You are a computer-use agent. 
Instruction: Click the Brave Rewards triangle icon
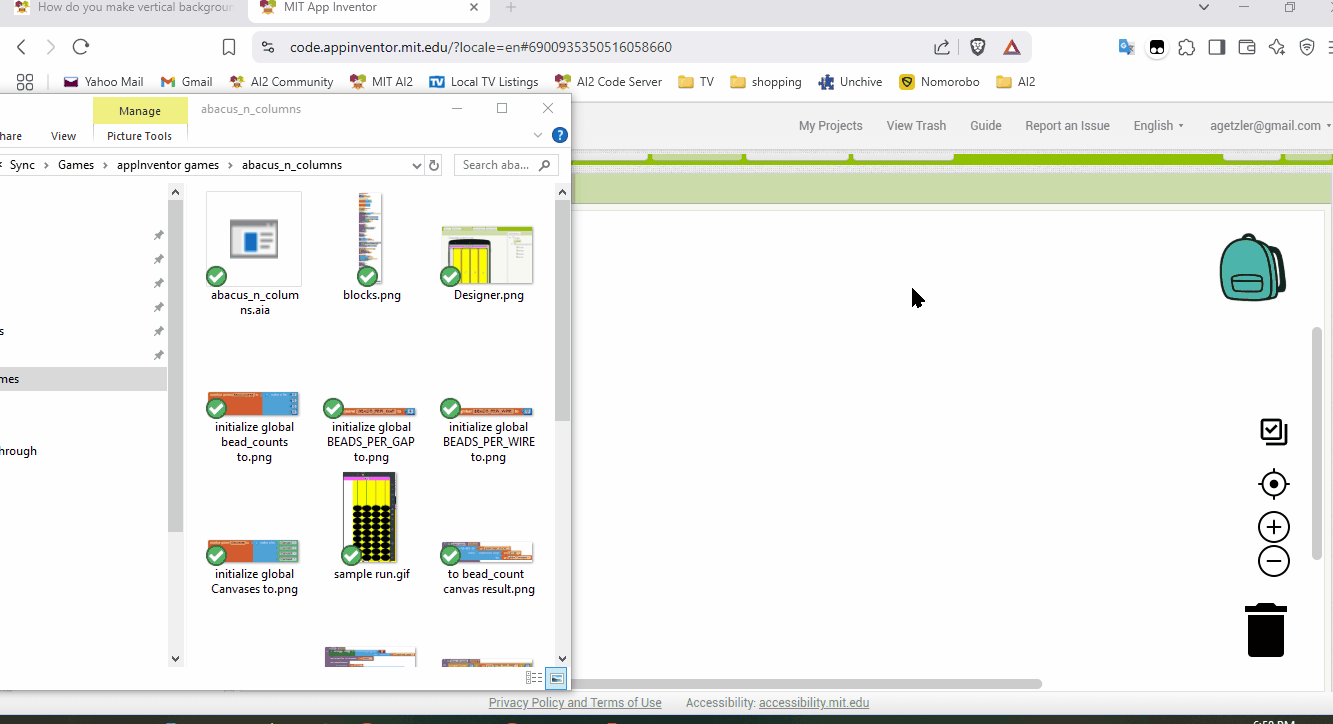[x=1012, y=47]
